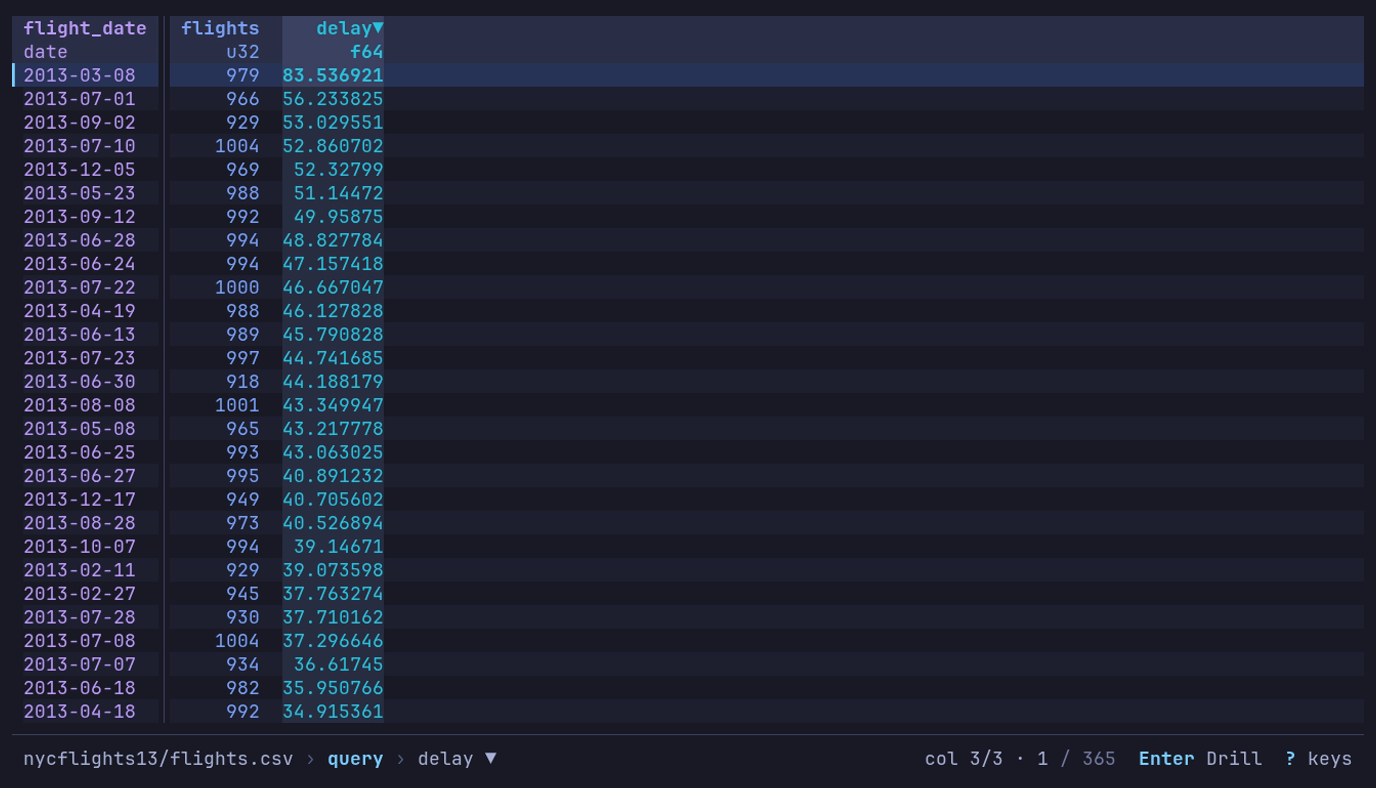The height and width of the screenshot is (788, 1376).
Task: Select date cell 2013-07-01
Action: (79, 99)
